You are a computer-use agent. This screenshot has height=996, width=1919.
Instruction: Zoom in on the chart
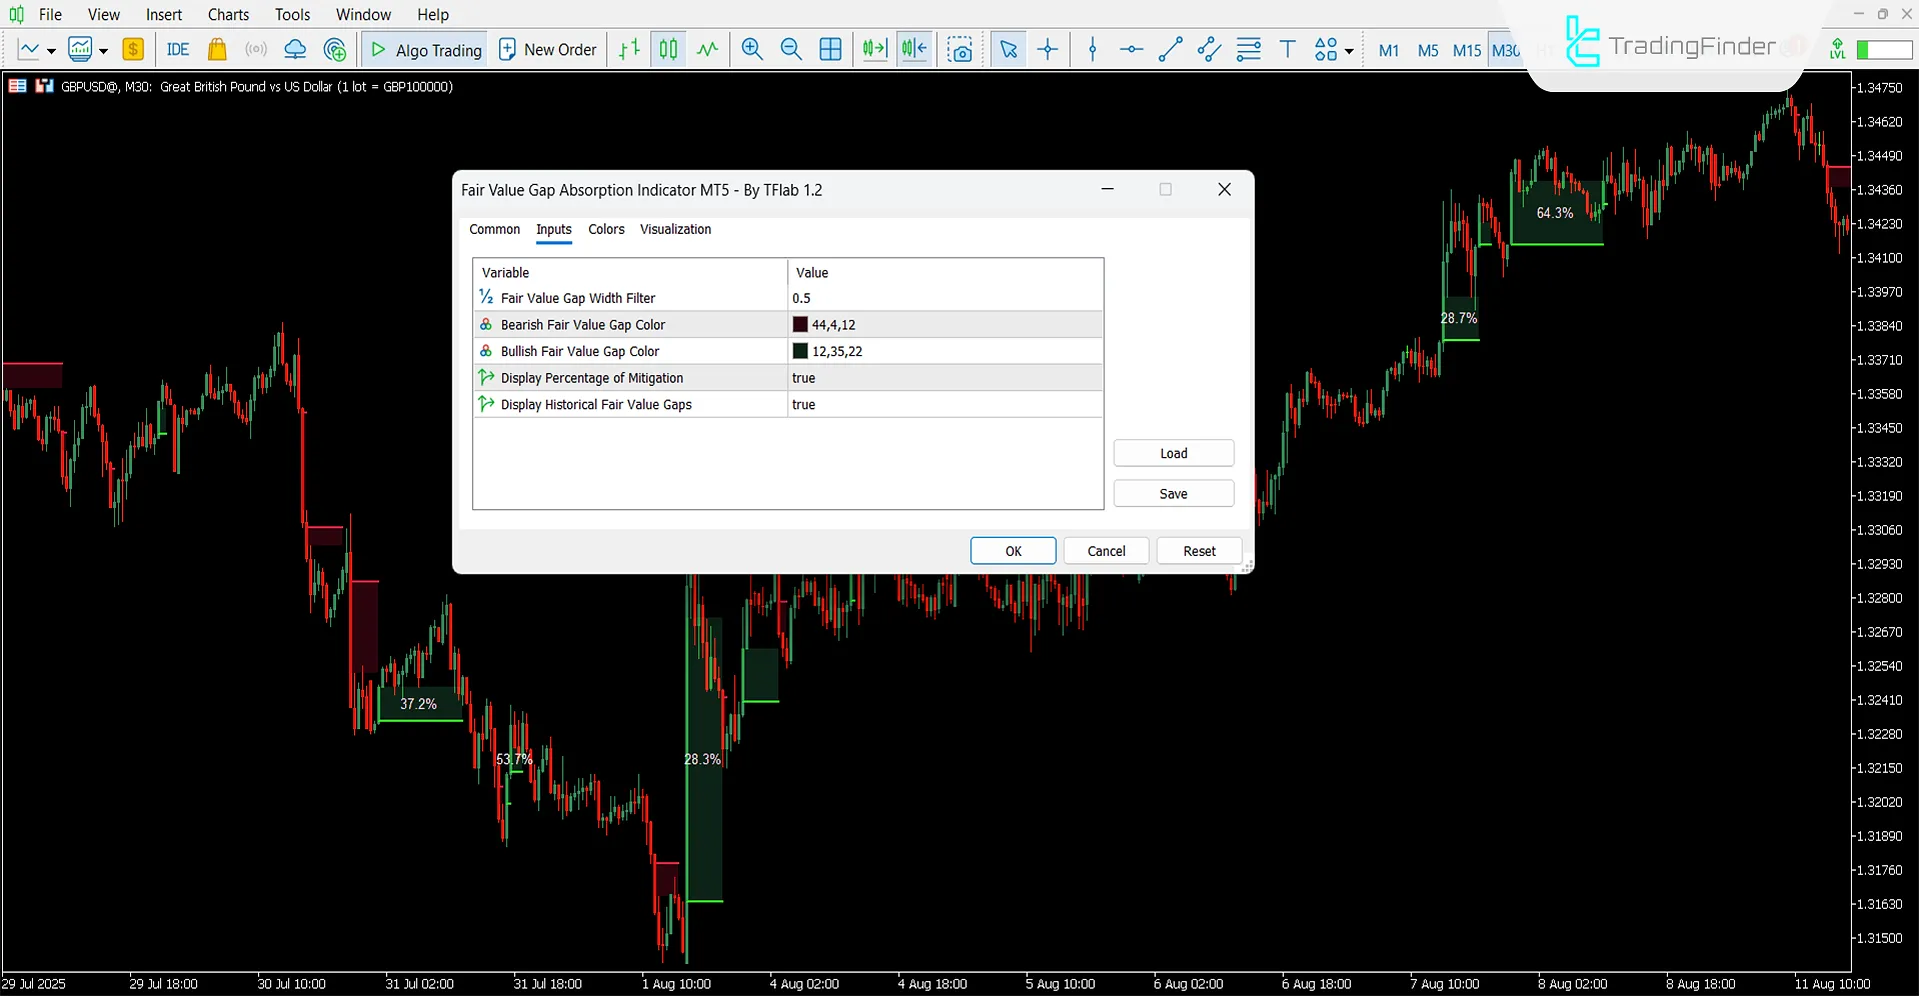pos(752,48)
